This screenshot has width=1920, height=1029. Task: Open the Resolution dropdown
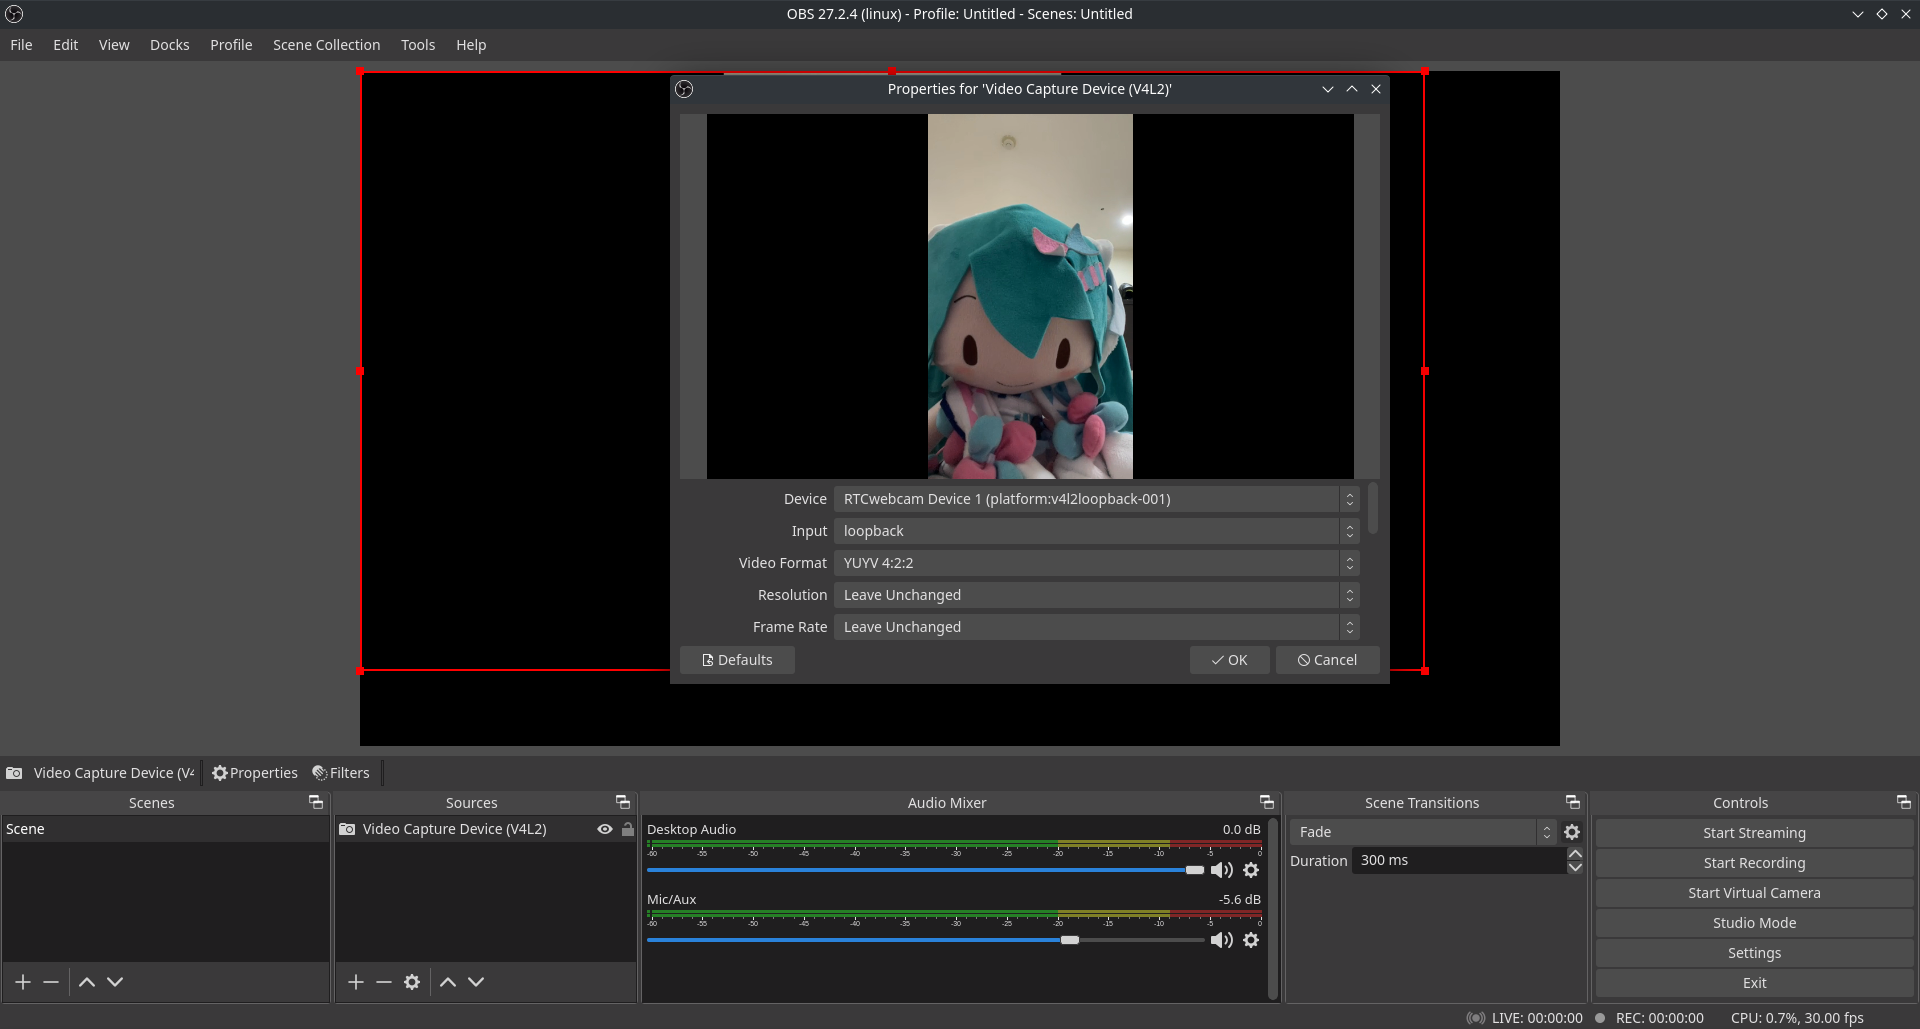click(x=1097, y=595)
